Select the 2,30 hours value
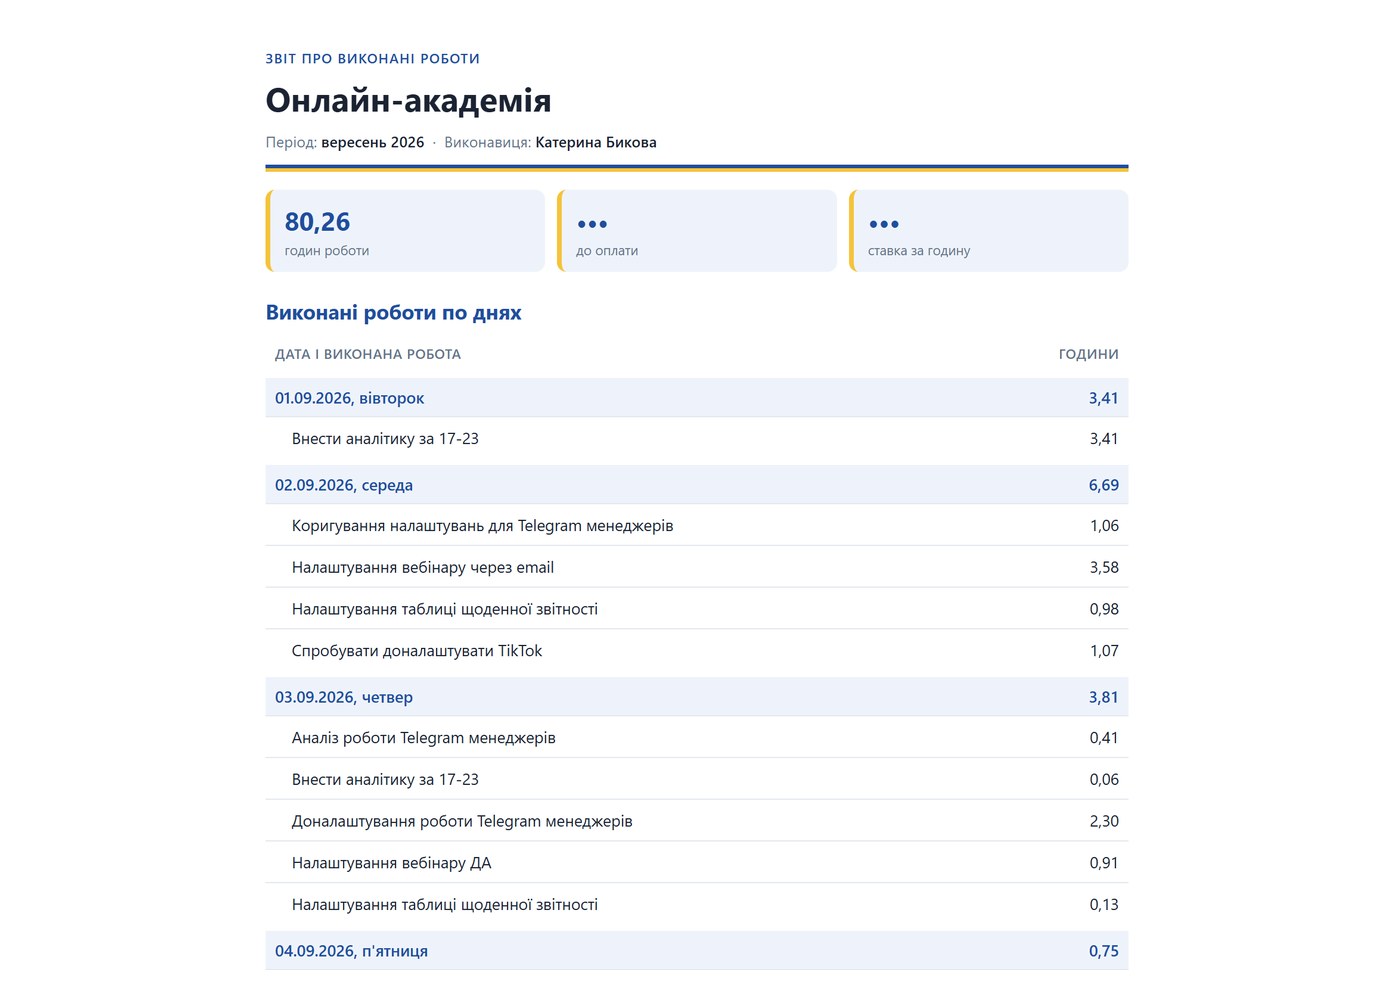The height and width of the screenshot is (1000, 1400). coord(1104,822)
